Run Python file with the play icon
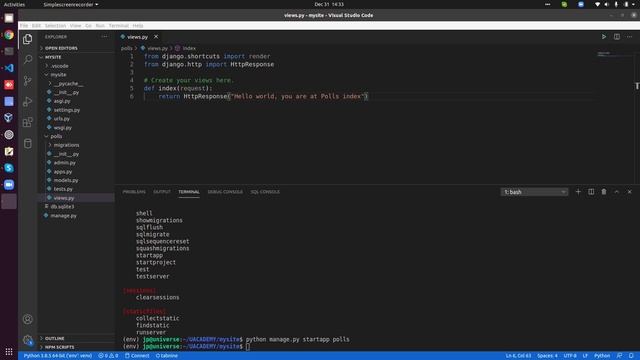The width and height of the screenshot is (640, 360). tap(604, 37)
